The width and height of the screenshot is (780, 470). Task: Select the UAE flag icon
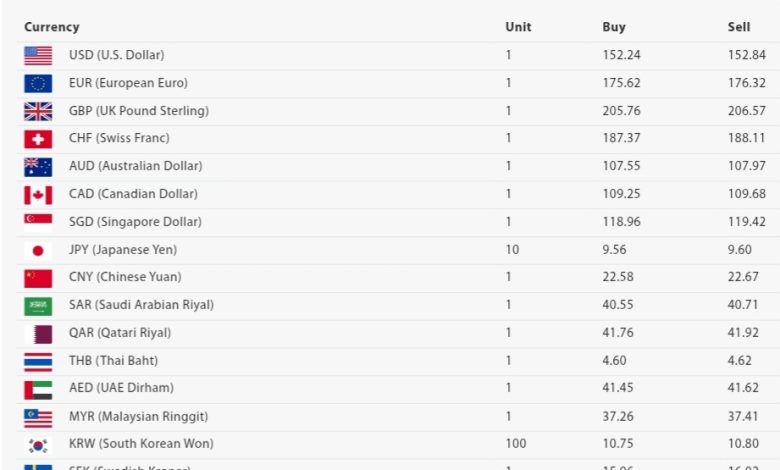coord(38,390)
